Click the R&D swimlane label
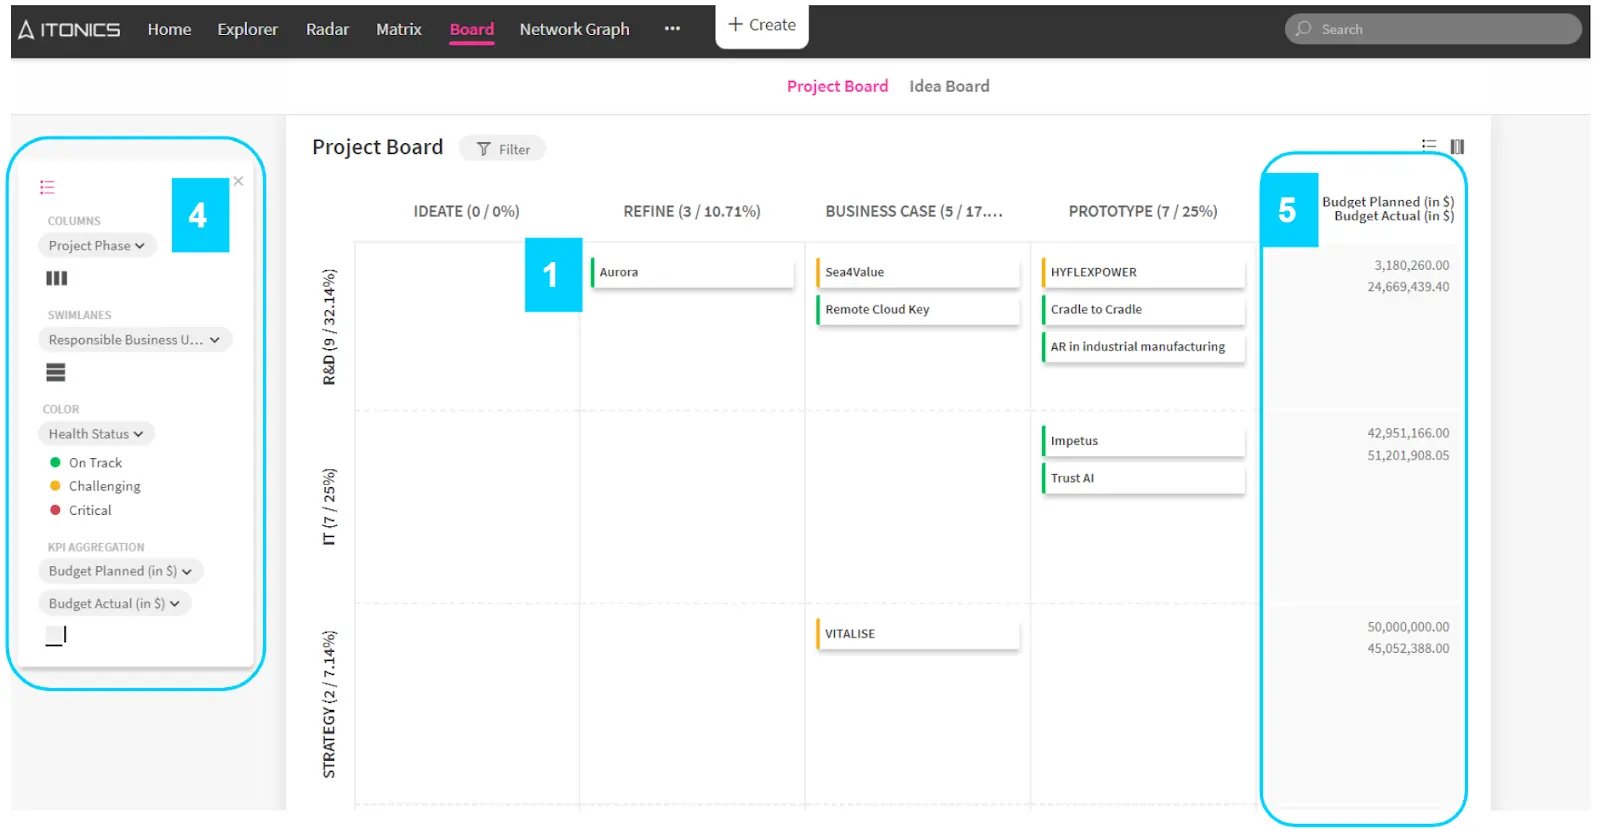The width and height of the screenshot is (1600, 835). tap(329, 326)
